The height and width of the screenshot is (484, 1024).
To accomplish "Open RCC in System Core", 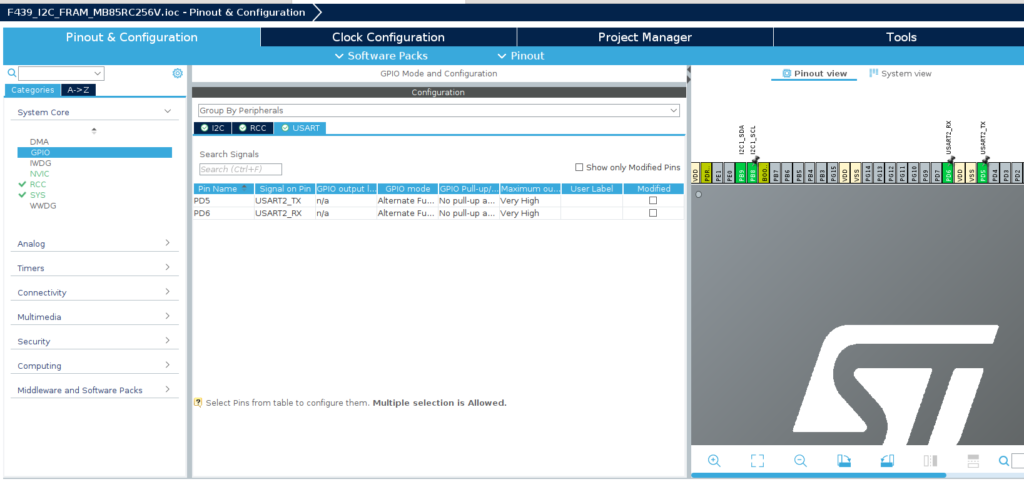I will click(38, 184).
